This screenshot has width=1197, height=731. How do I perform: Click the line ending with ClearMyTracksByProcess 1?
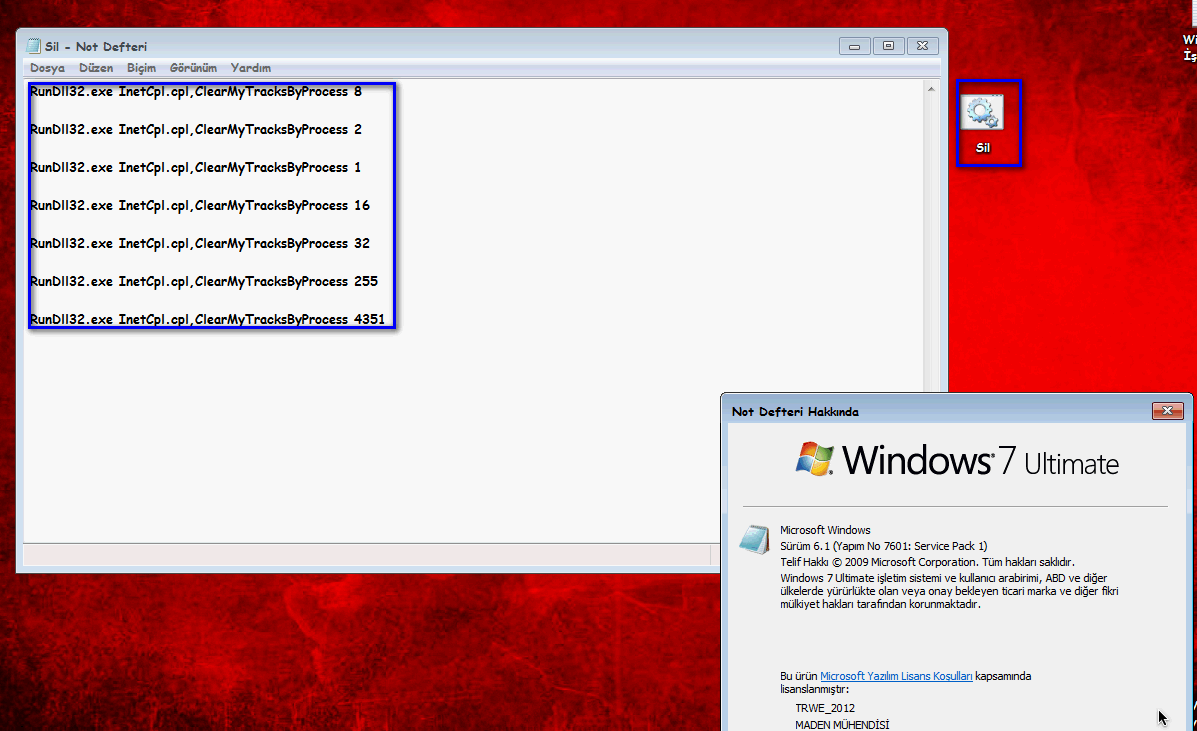(x=195, y=167)
